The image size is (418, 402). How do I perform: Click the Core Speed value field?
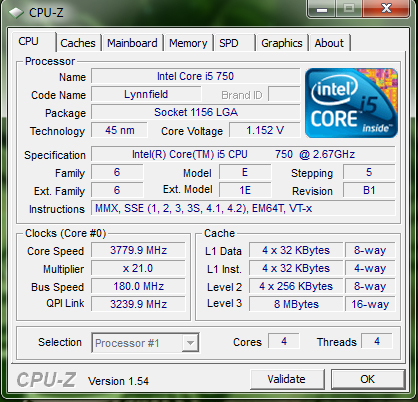tap(138, 250)
